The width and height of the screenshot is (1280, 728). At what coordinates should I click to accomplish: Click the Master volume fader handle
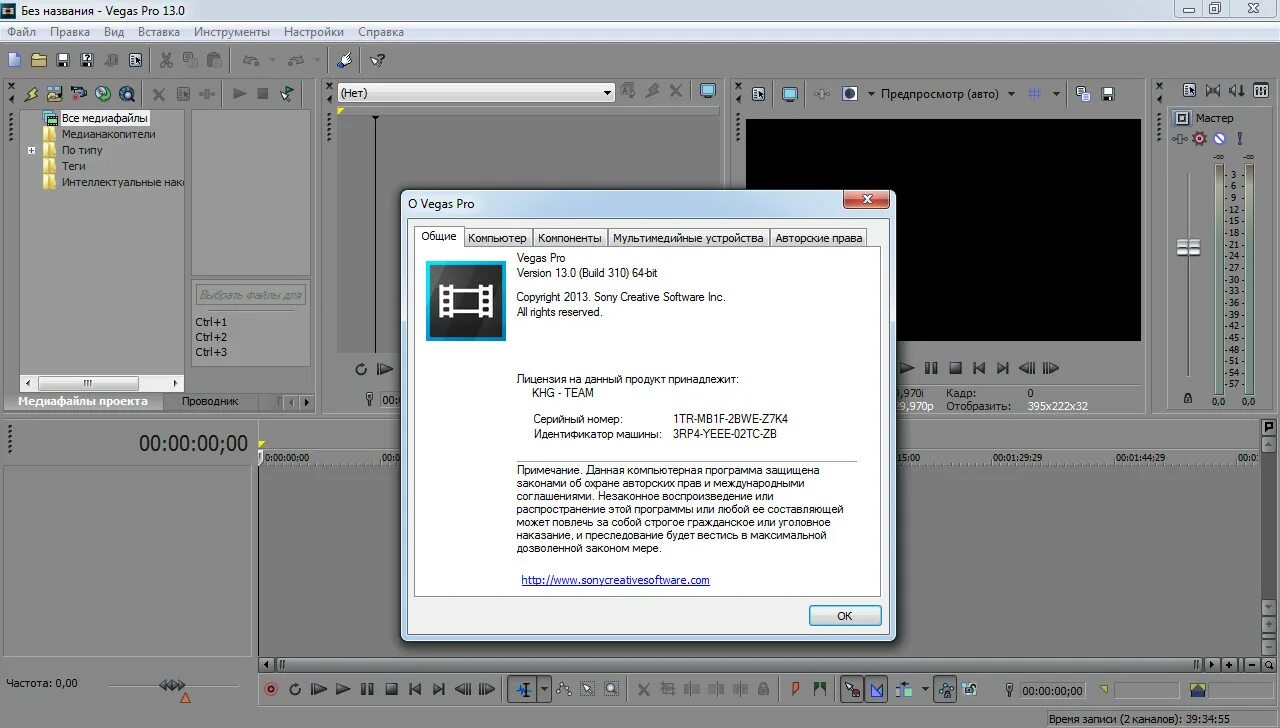tap(1188, 247)
